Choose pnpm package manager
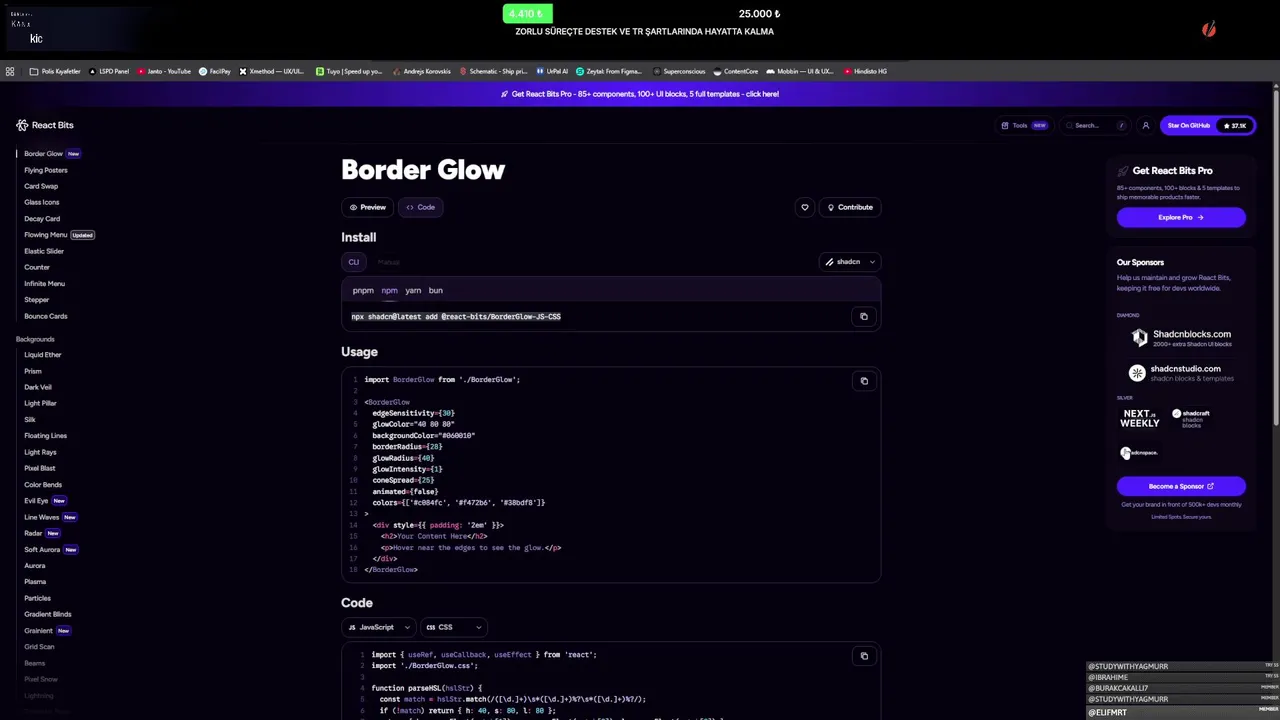Viewport: 1280px width, 720px height. pos(363,290)
